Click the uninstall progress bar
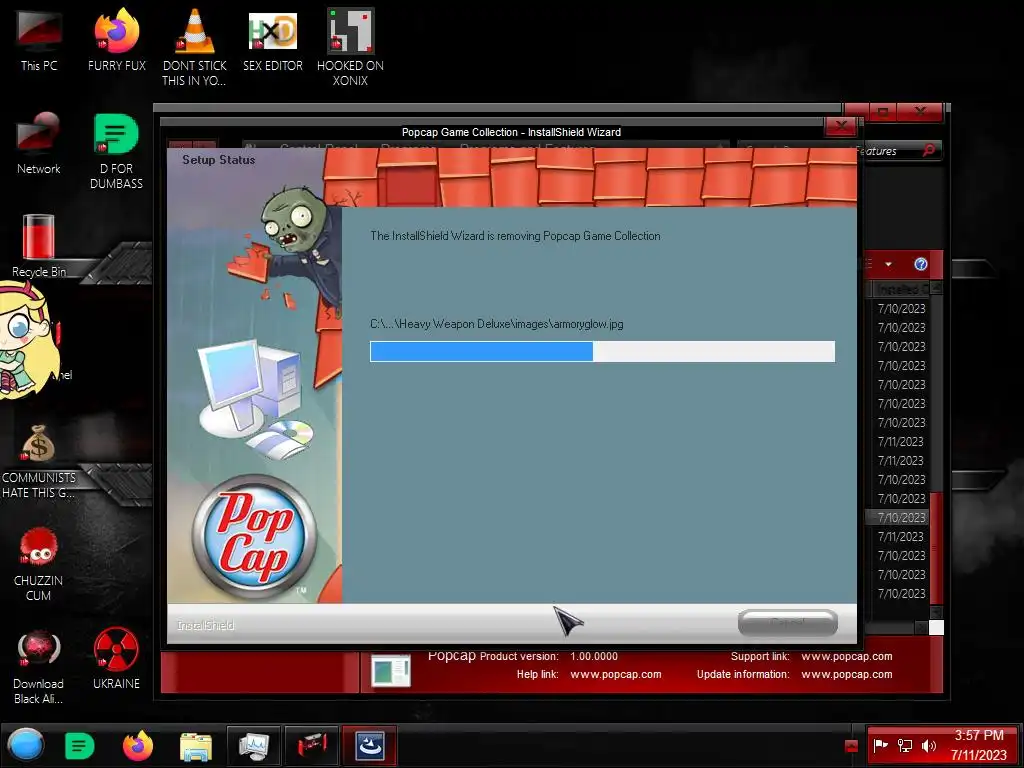1024x768 pixels. click(602, 351)
